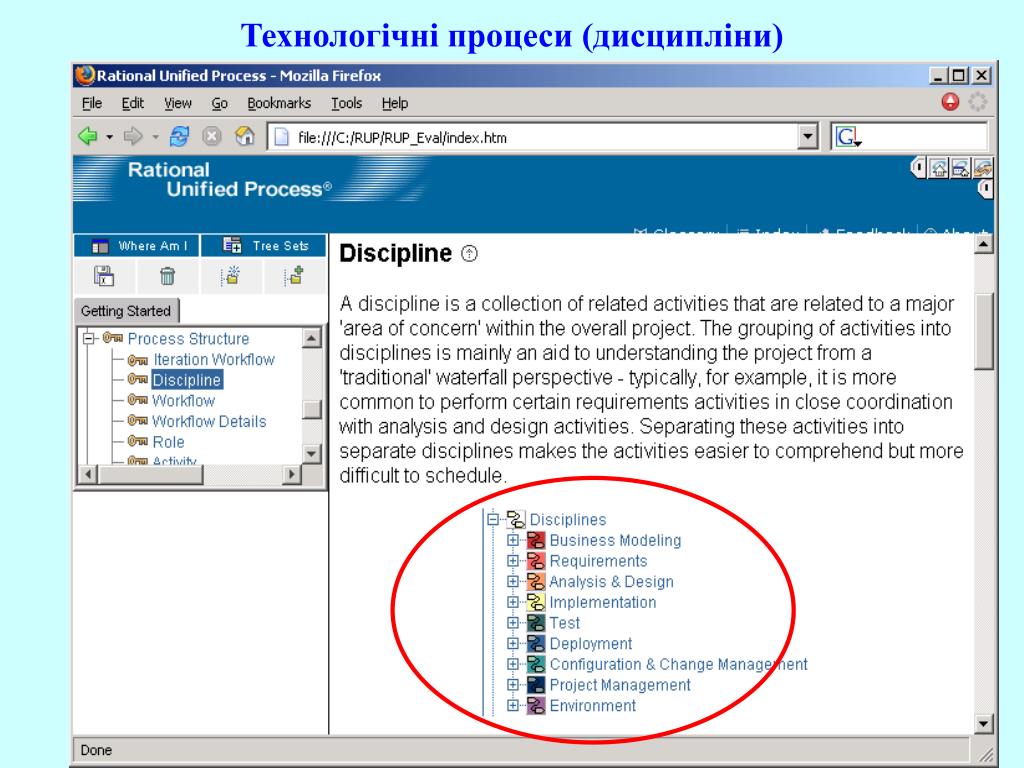Click the Forward arrow button
1024x768 pixels.
pos(133,136)
